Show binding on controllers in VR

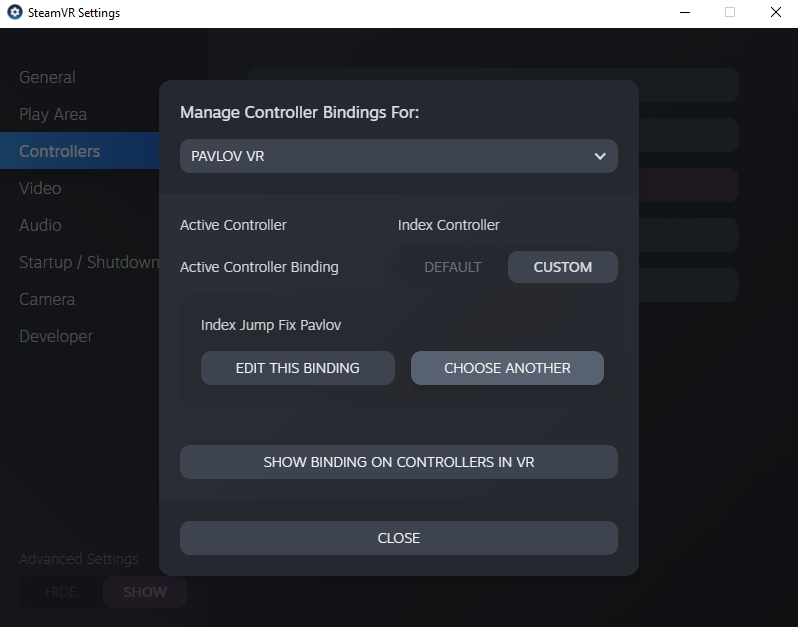pyautogui.click(x=398, y=462)
